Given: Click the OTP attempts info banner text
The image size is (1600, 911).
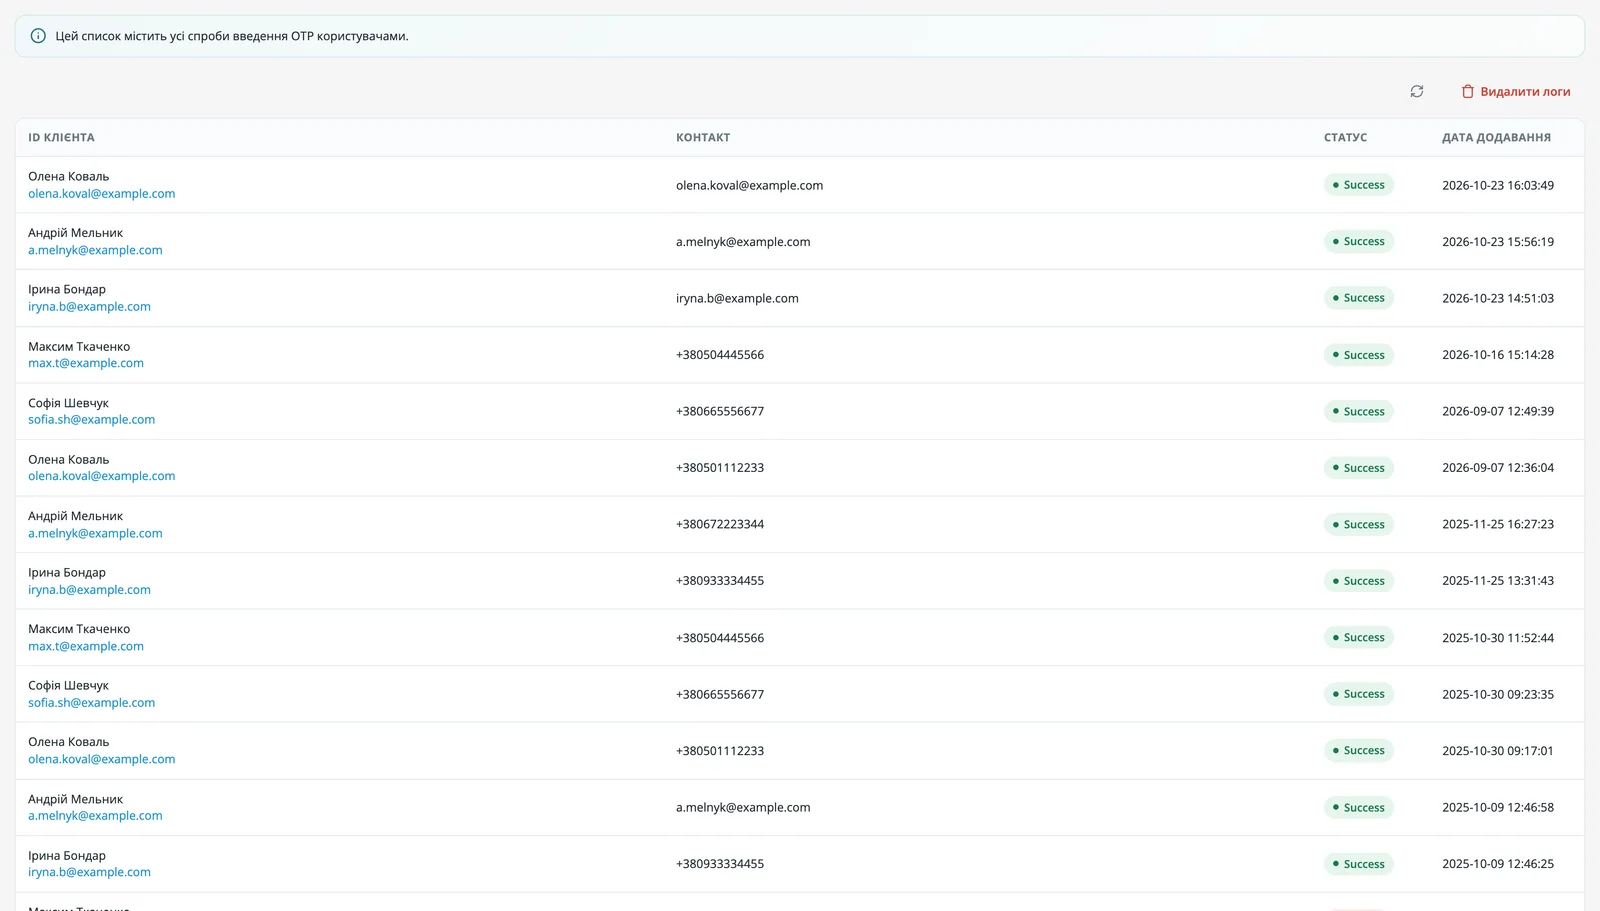Looking at the screenshot, I should coord(232,36).
